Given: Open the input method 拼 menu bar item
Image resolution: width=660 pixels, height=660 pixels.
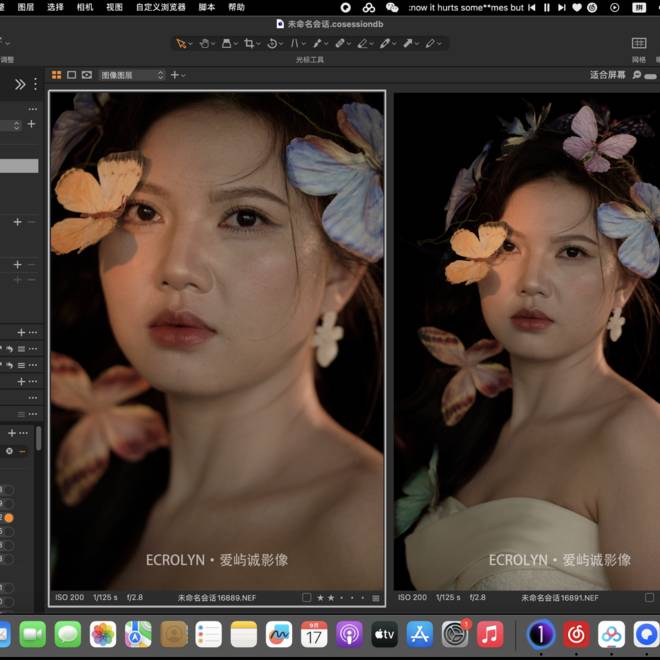Looking at the screenshot, I should click(x=639, y=7).
